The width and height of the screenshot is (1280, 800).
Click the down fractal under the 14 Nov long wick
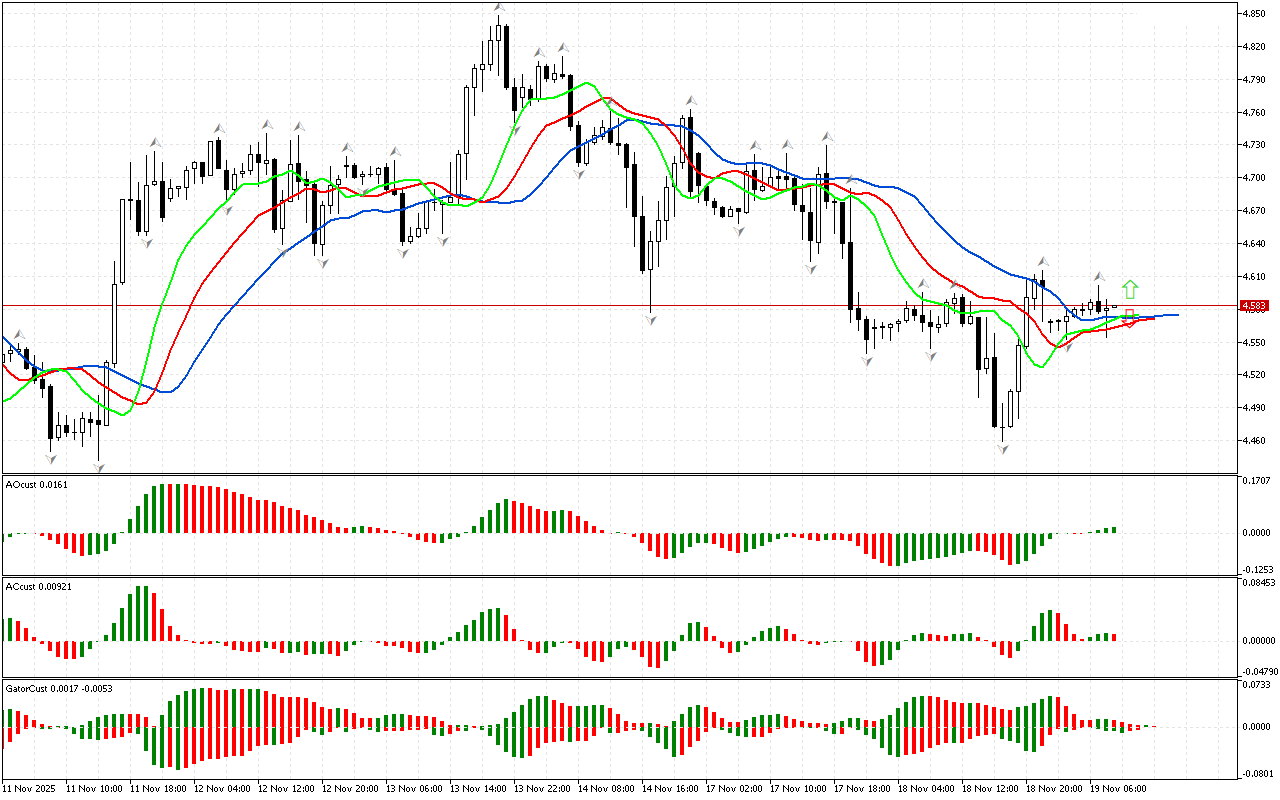651,319
